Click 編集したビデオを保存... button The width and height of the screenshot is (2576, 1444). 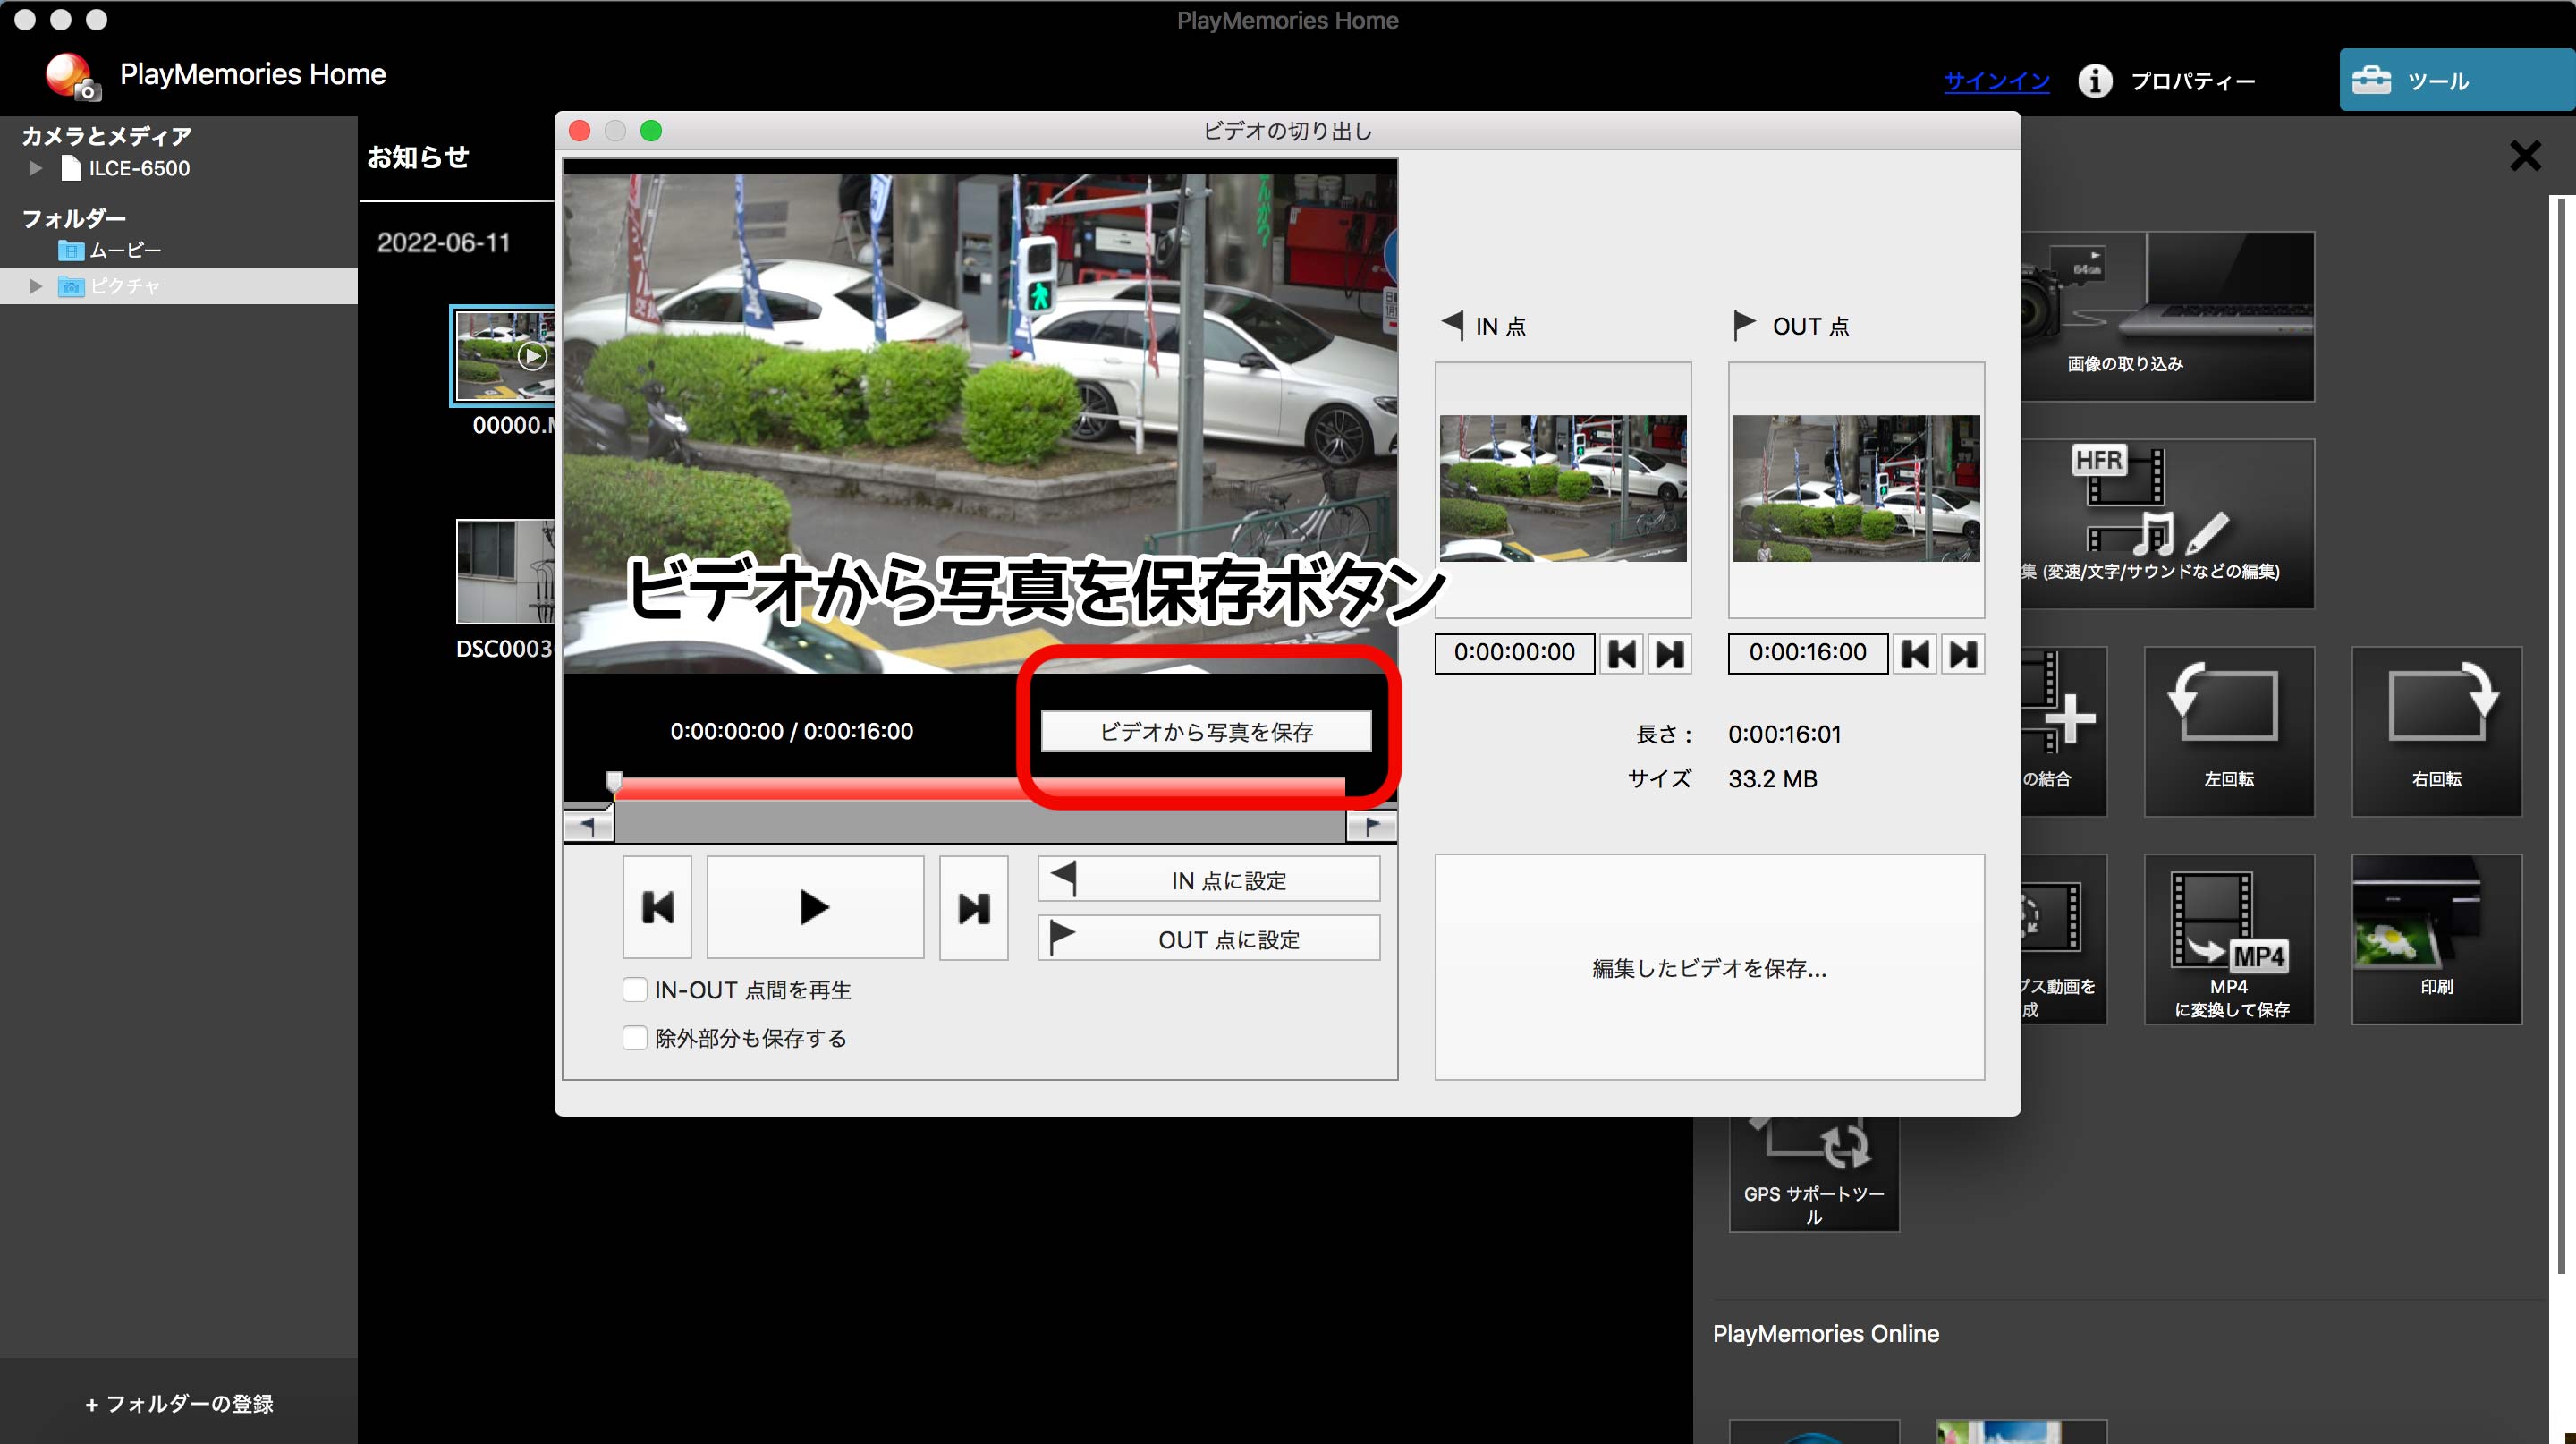(1709, 967)
